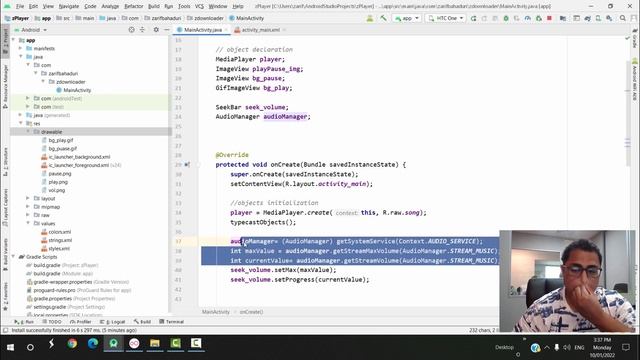
Task: Click the Run app toolbar icon
Action: click(473, 18)
